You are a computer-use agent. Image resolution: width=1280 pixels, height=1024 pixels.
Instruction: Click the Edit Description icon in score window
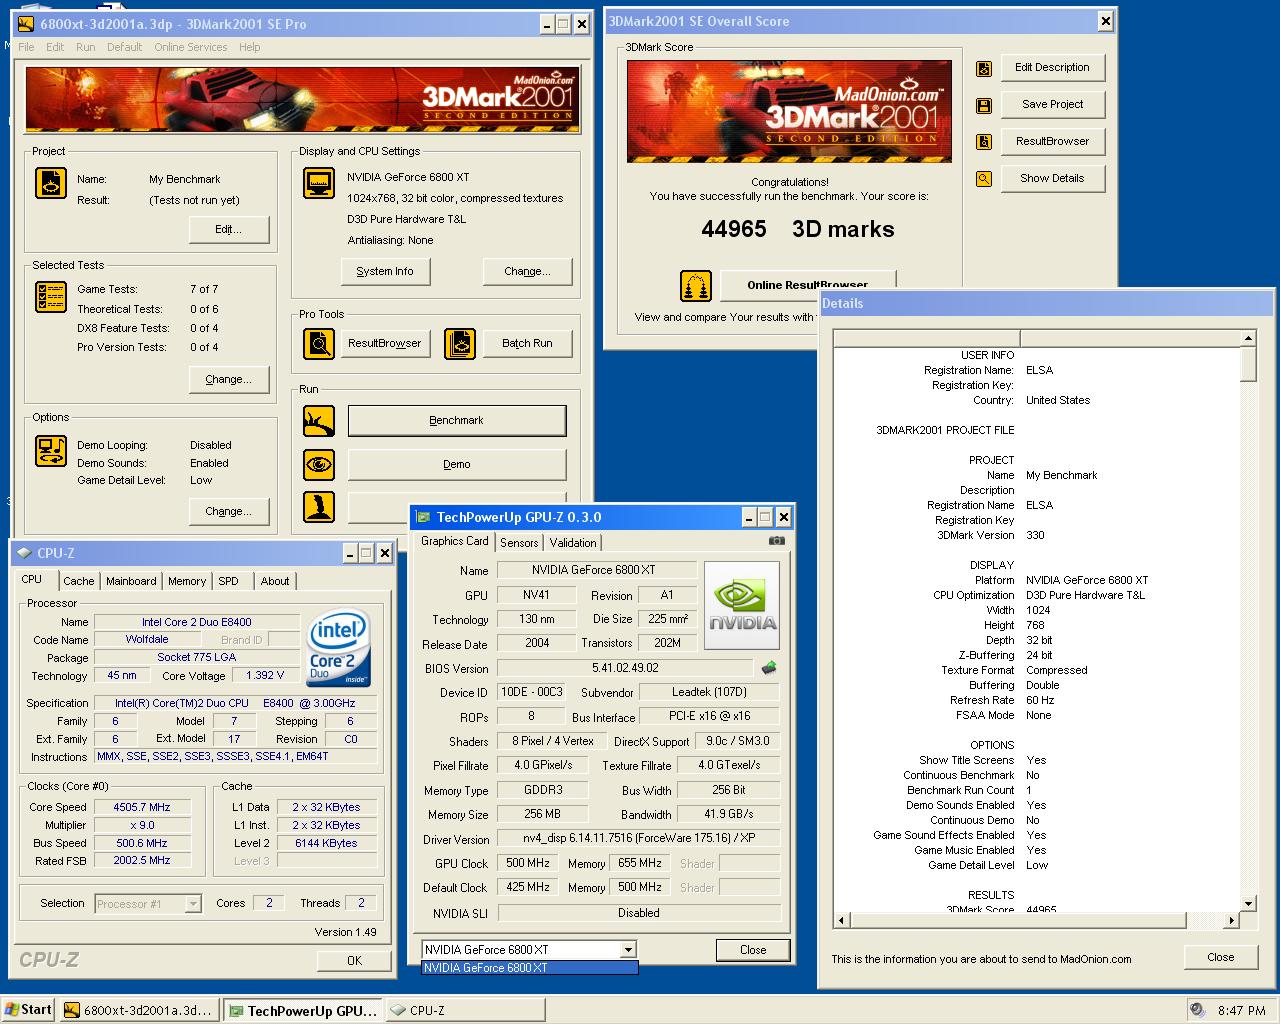(984, 69)
